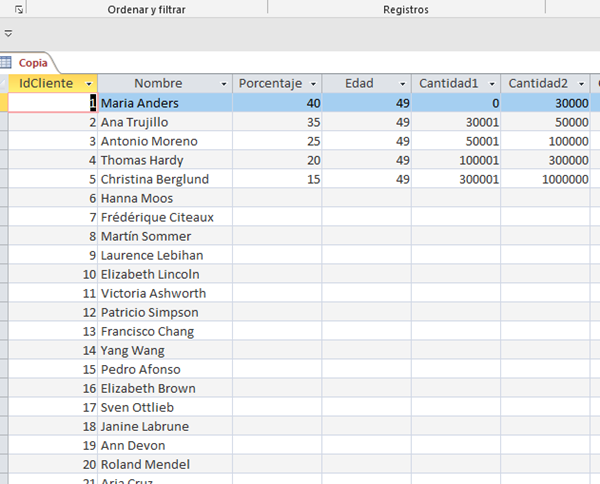Click the Antonio Moreno name cell
This screenshot has height=484, width=600.
pyautogui.click(x=165, y=141)
